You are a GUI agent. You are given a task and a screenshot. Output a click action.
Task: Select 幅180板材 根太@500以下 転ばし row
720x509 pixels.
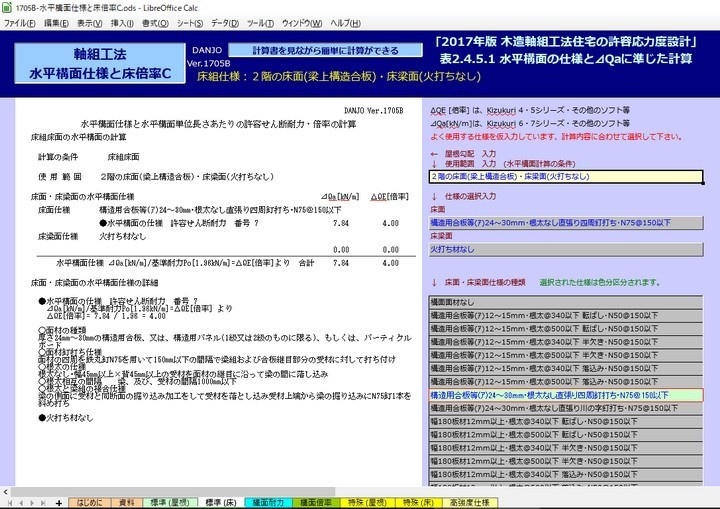566,435
